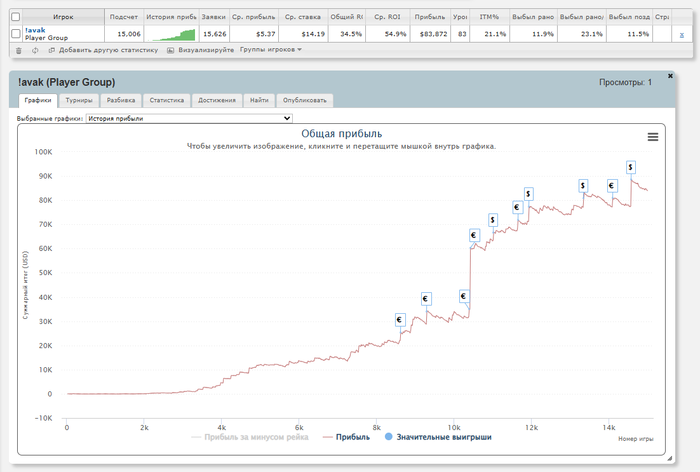Open the chart hamburger menu icon
This screenshot has width=700, height=472.
pyautogui.click(x=653, y=137)
